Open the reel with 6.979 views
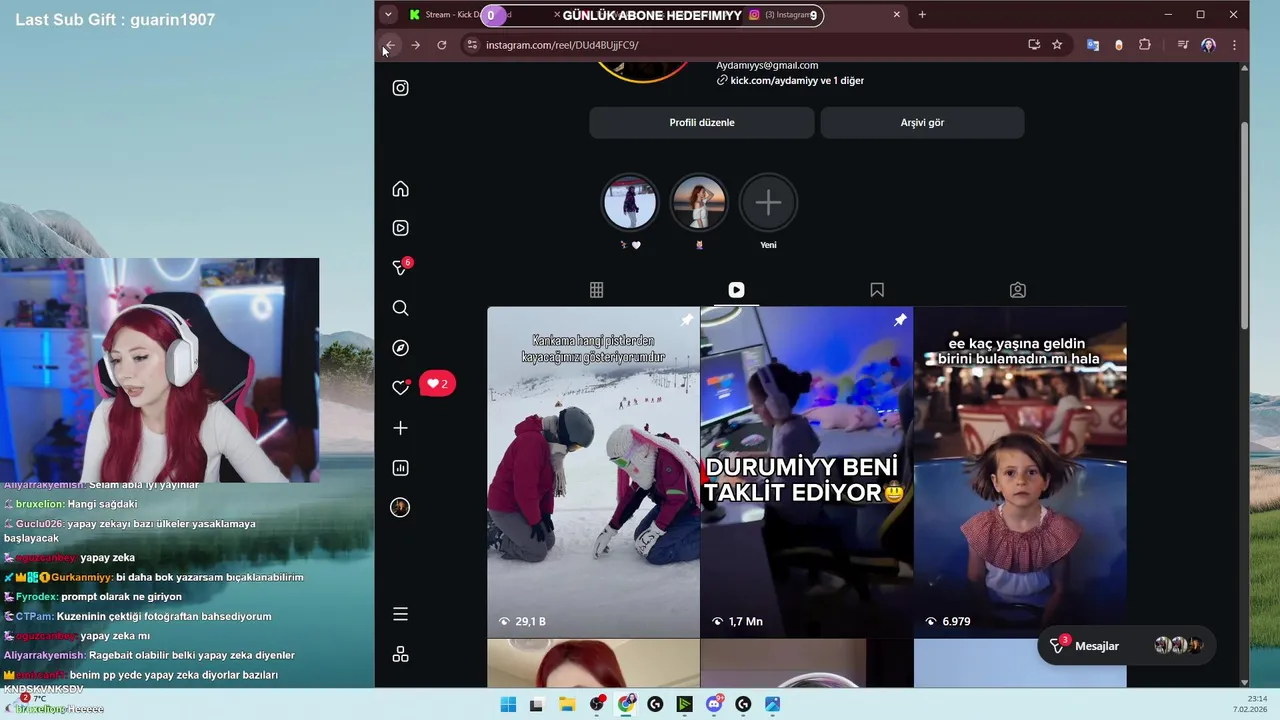 pos(1020,472)
